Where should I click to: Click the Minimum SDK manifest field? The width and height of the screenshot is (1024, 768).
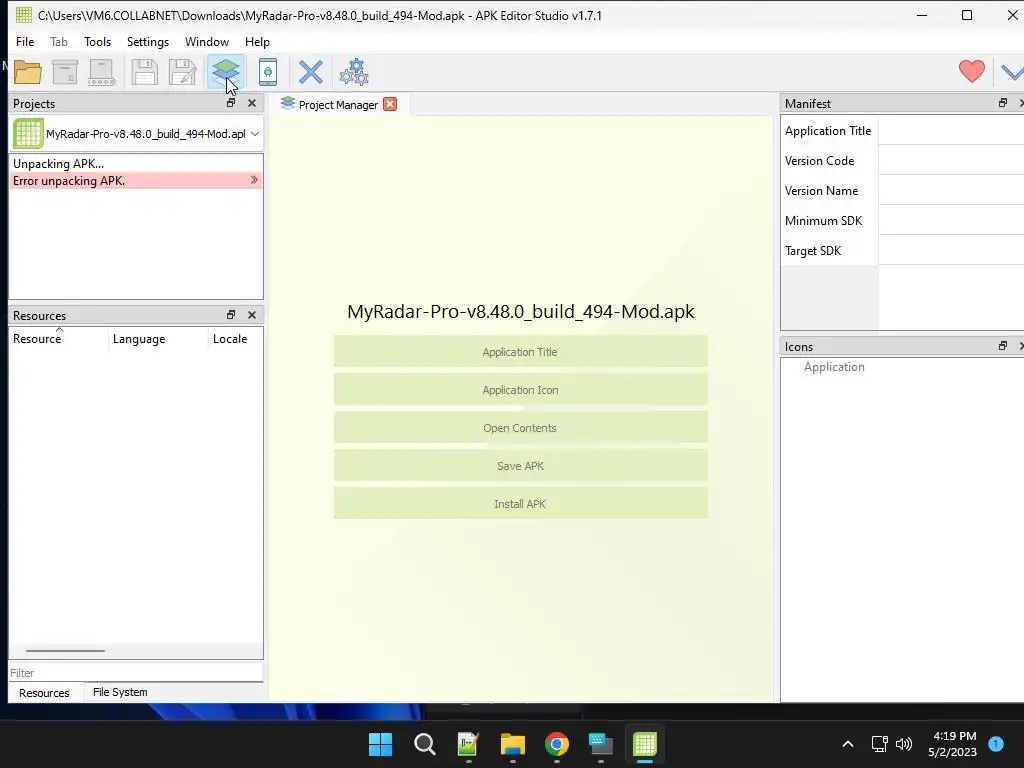952,221
